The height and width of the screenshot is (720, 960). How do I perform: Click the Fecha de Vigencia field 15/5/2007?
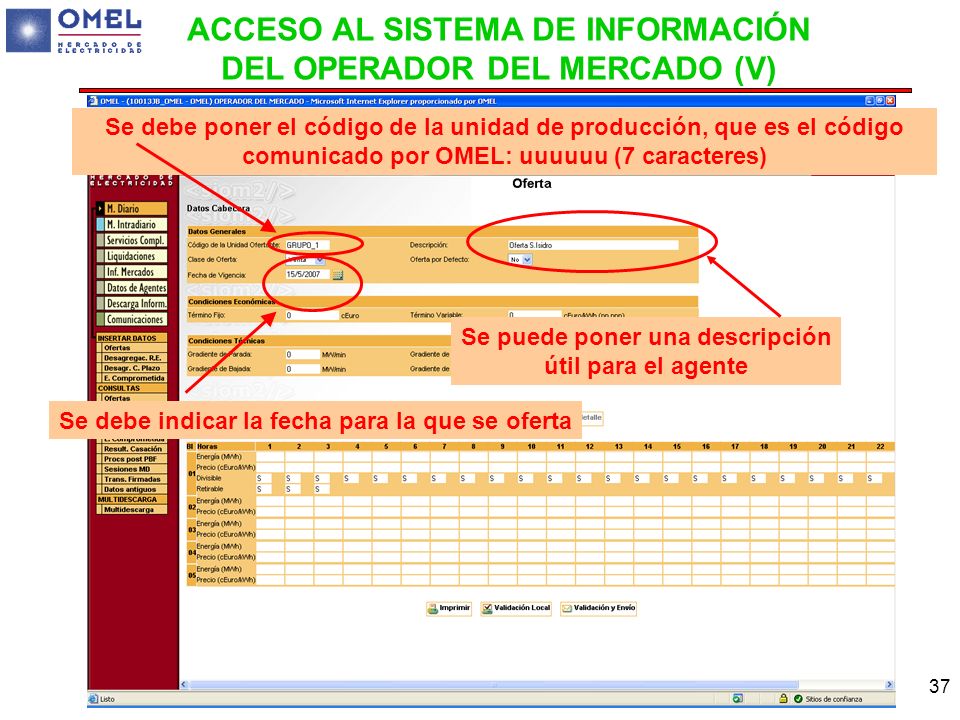point(308,274)
